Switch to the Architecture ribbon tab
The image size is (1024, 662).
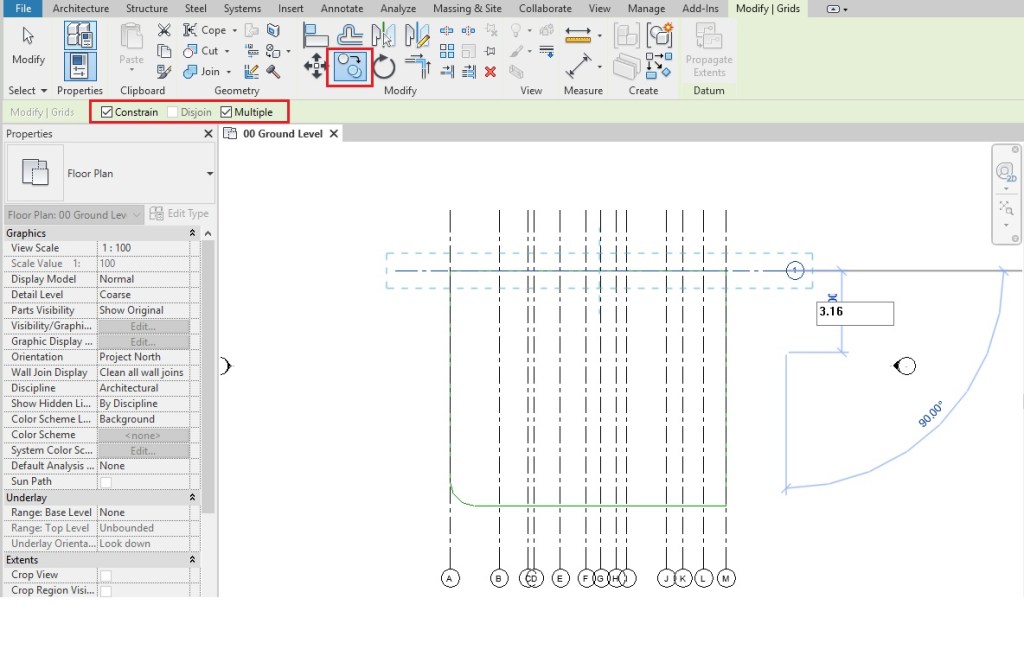pyautogui.click(x=80, y=8)
